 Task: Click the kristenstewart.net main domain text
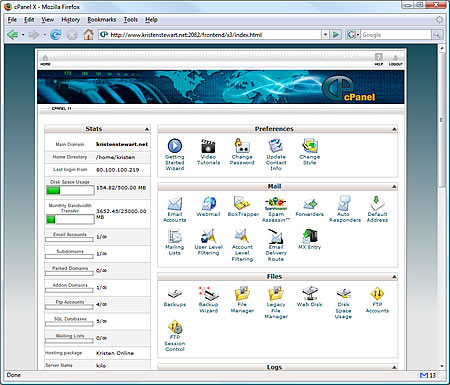pos(122,144)
